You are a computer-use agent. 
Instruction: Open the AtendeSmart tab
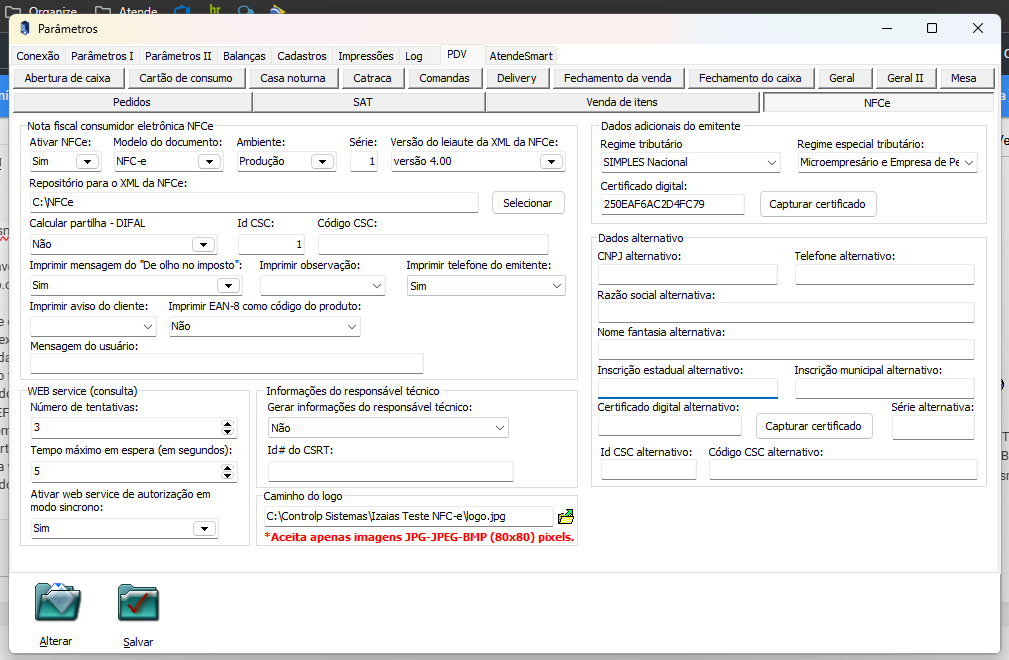[521, 56]
